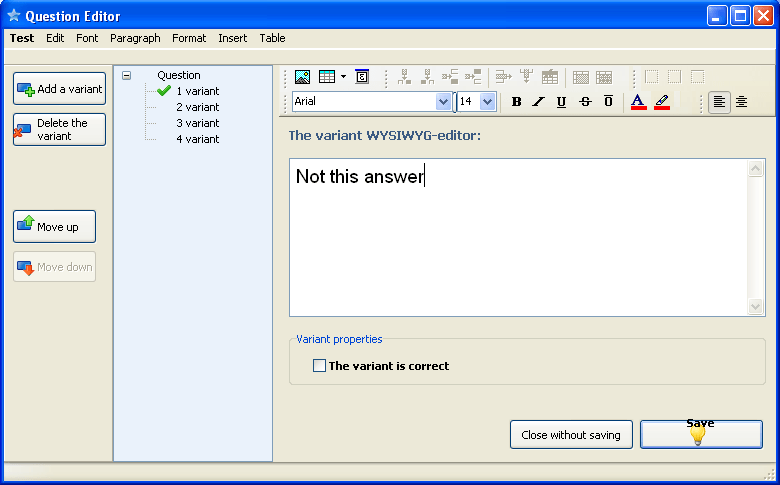Center align the text
The height and width of the screenshot is (485, 780).
pyautogui.click(x=741, y=101)
